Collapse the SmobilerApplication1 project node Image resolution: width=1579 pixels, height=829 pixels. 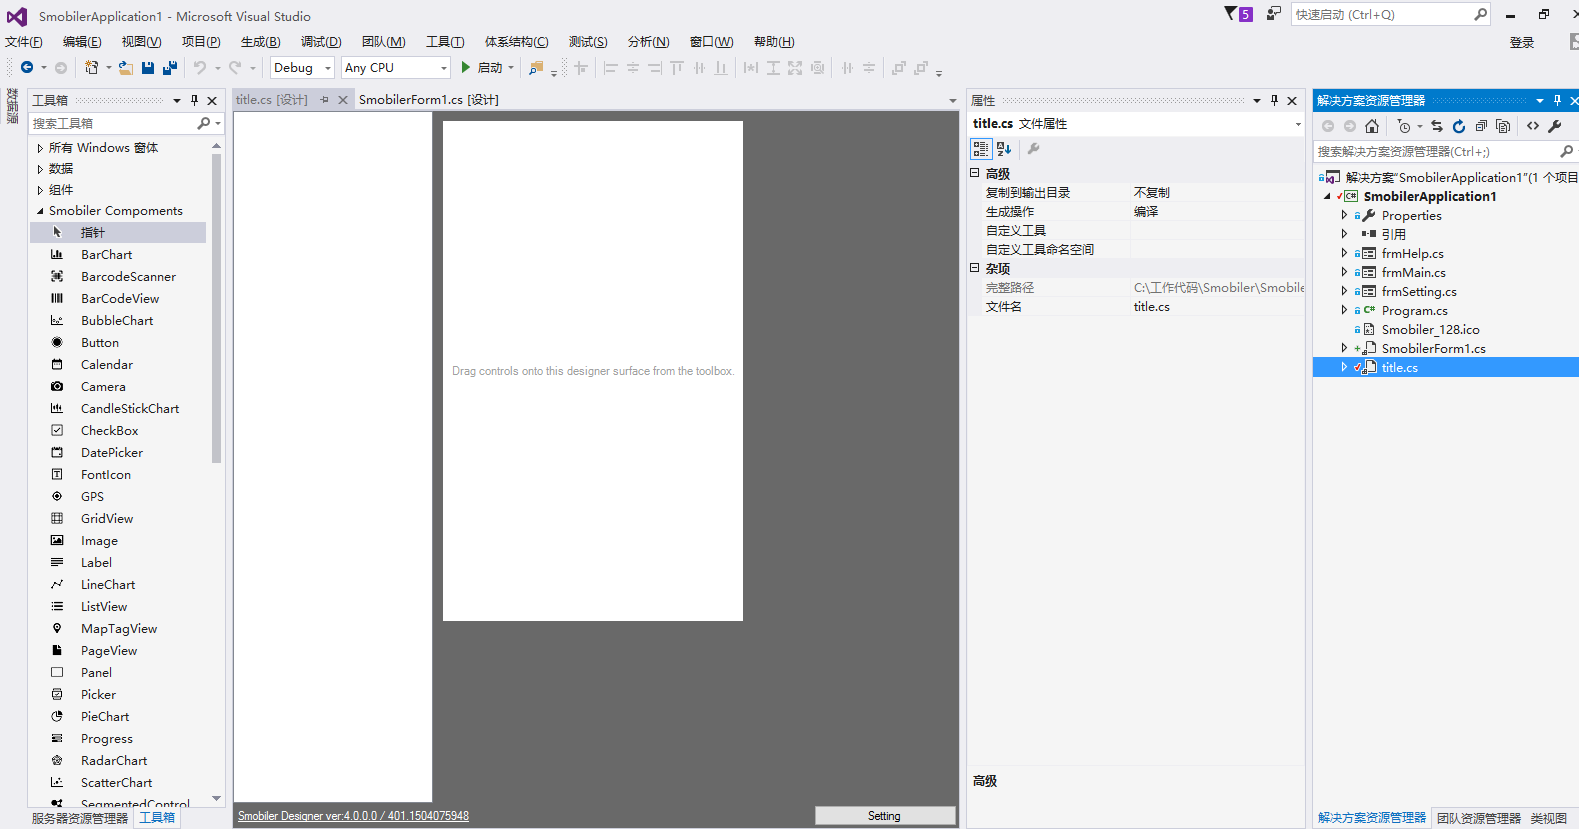point(1328,196)
